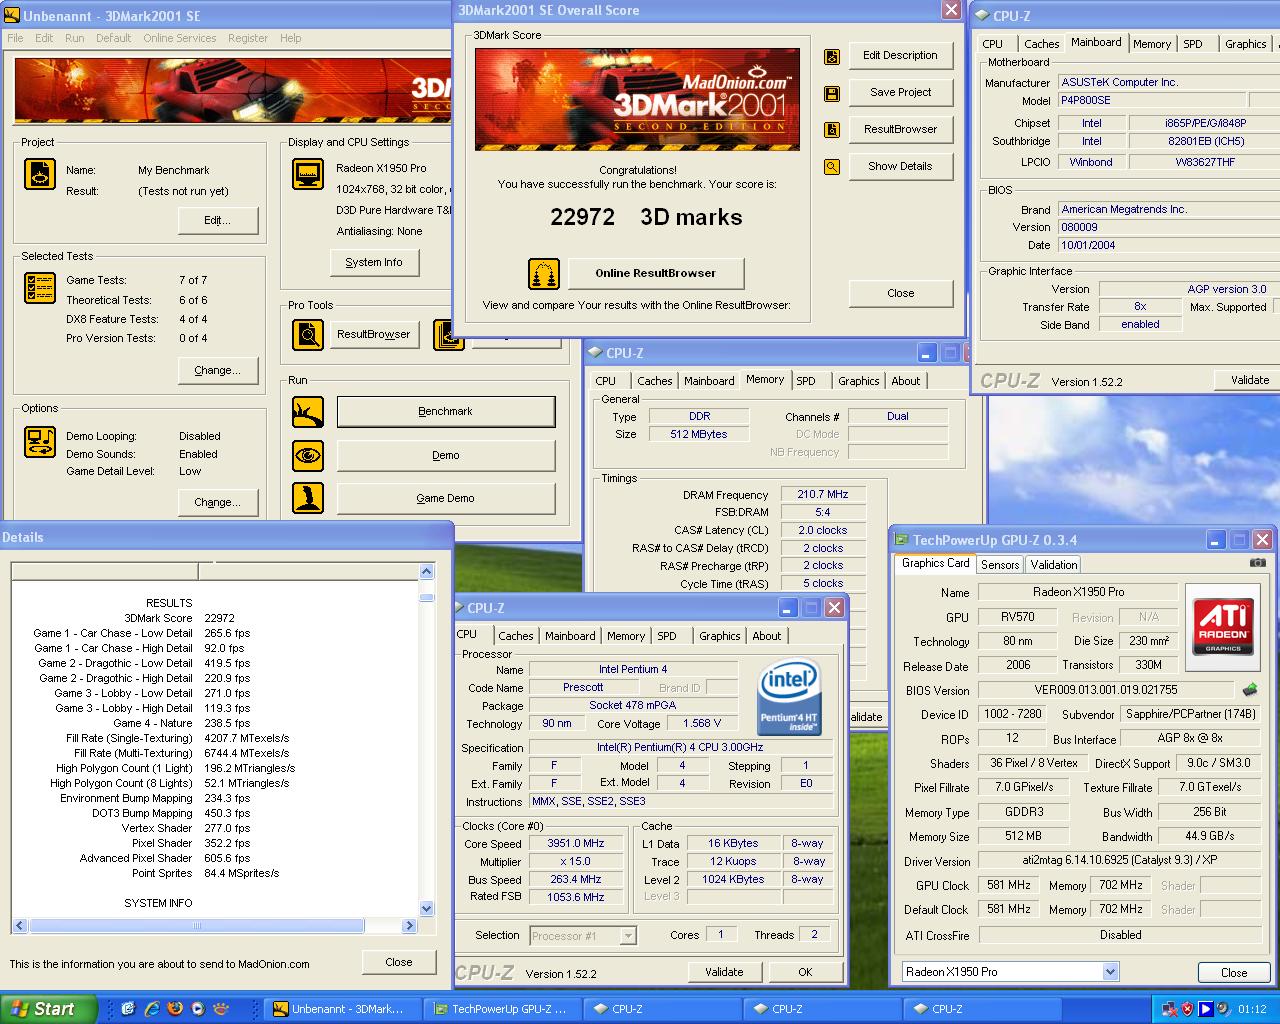Switch to the Sensors tab in GPU-Z

1000,564
